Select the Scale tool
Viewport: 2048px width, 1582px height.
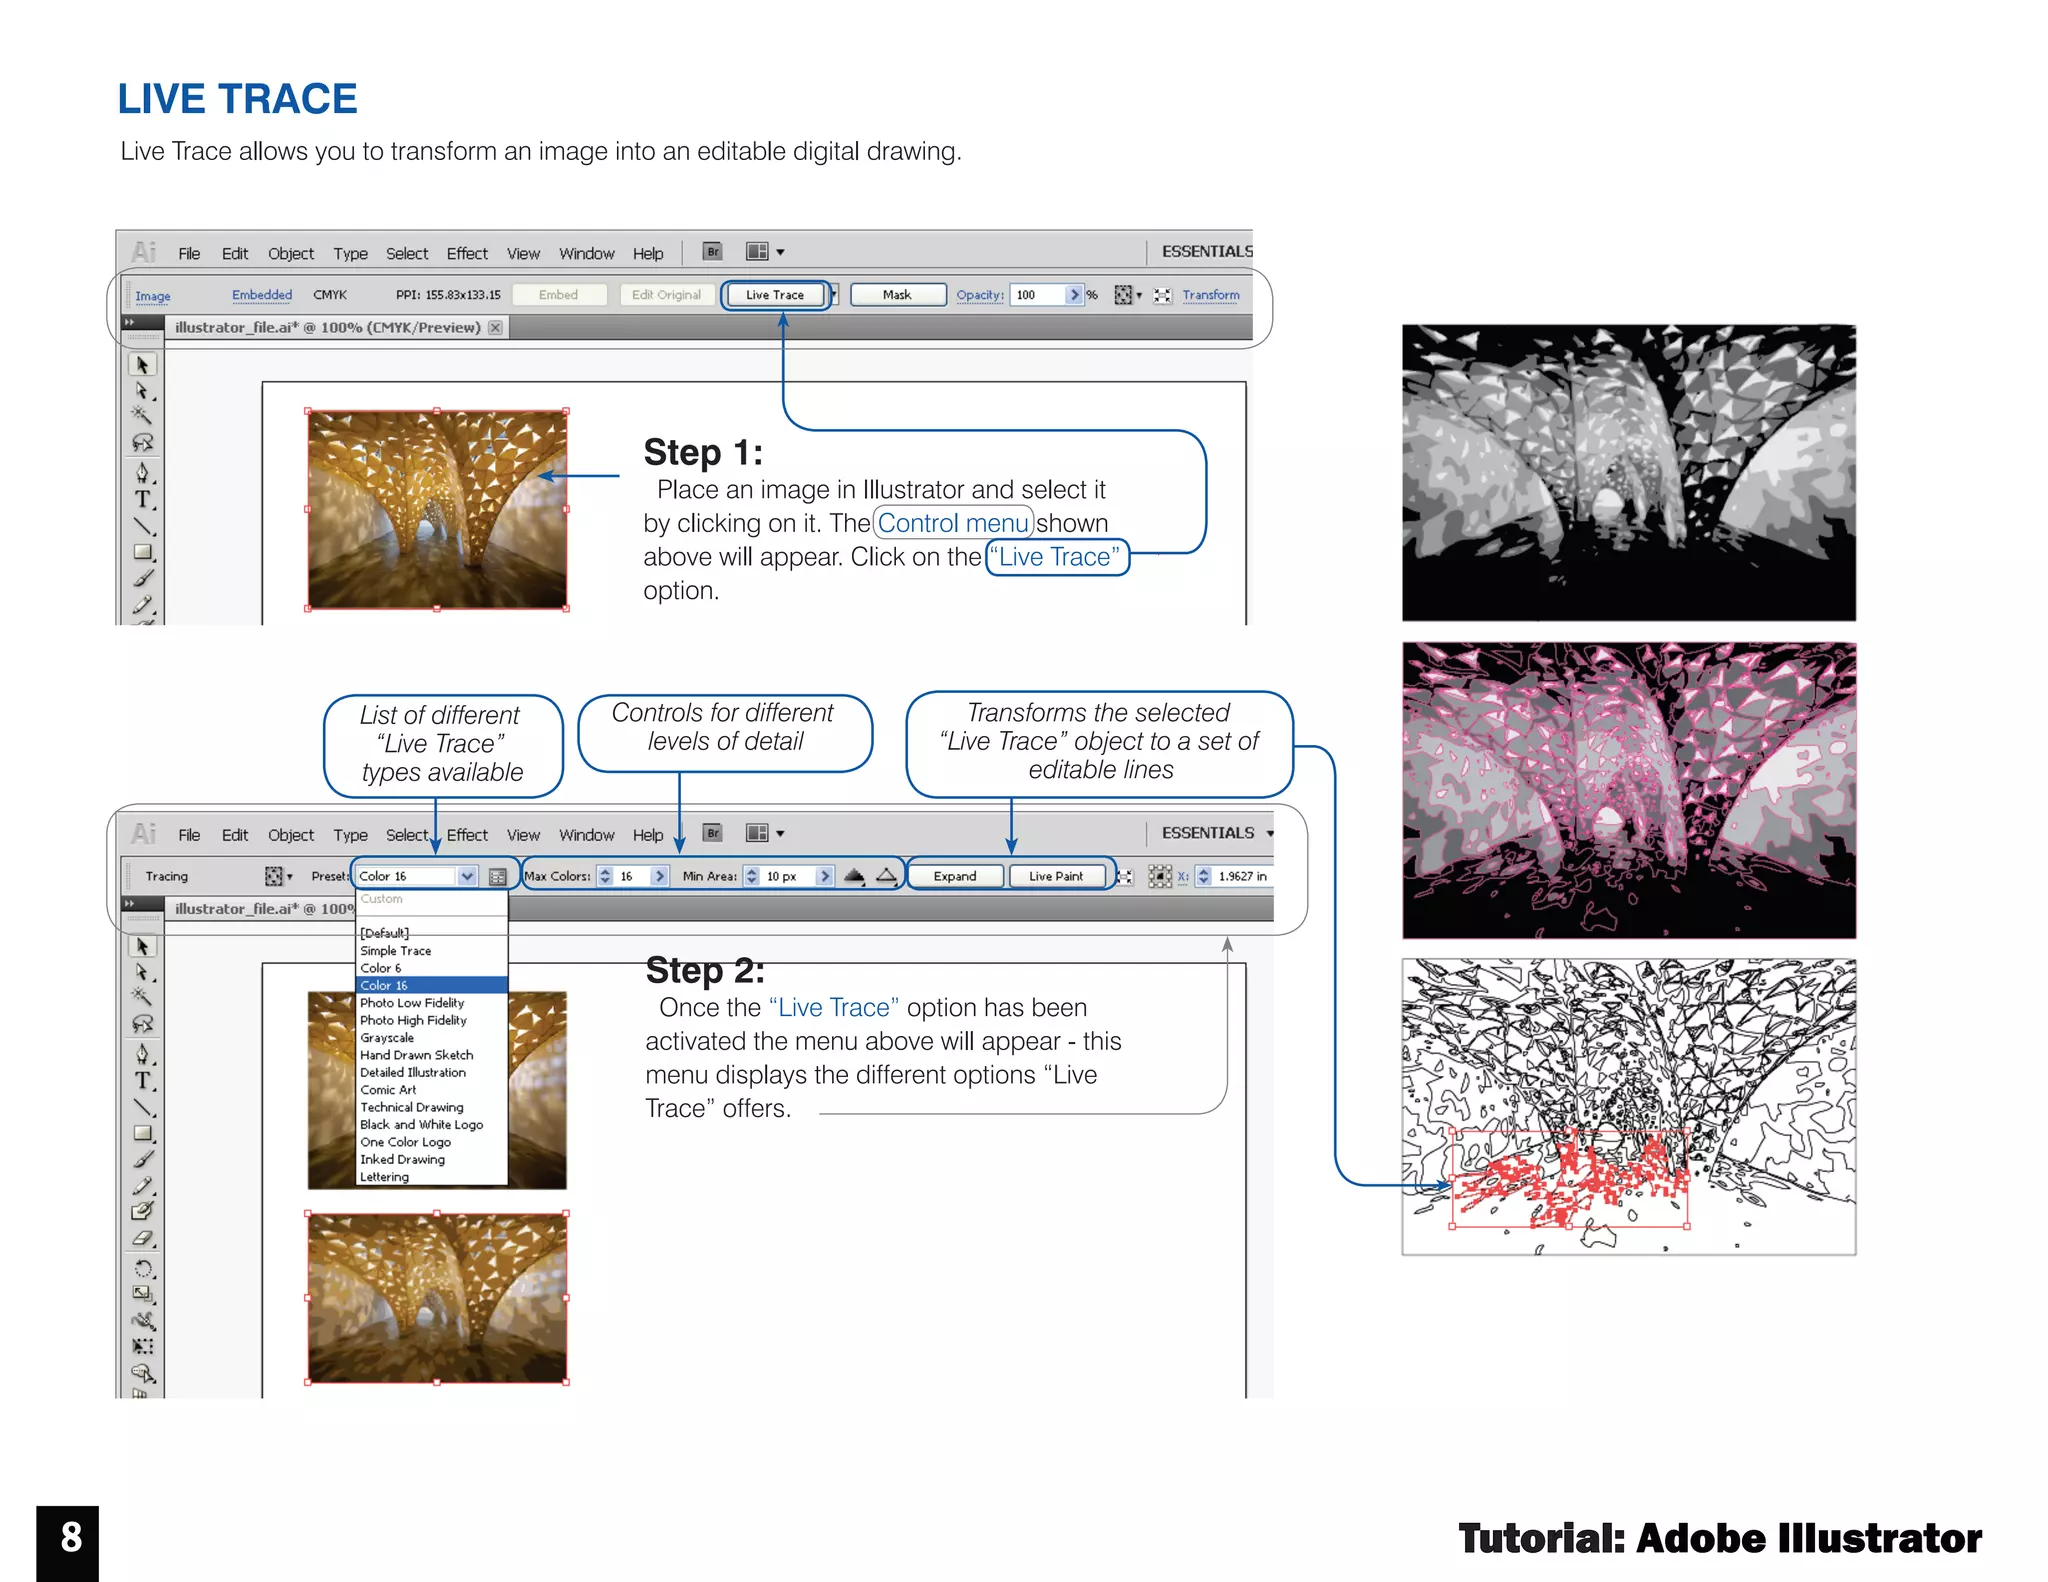tap(143, 1294)
